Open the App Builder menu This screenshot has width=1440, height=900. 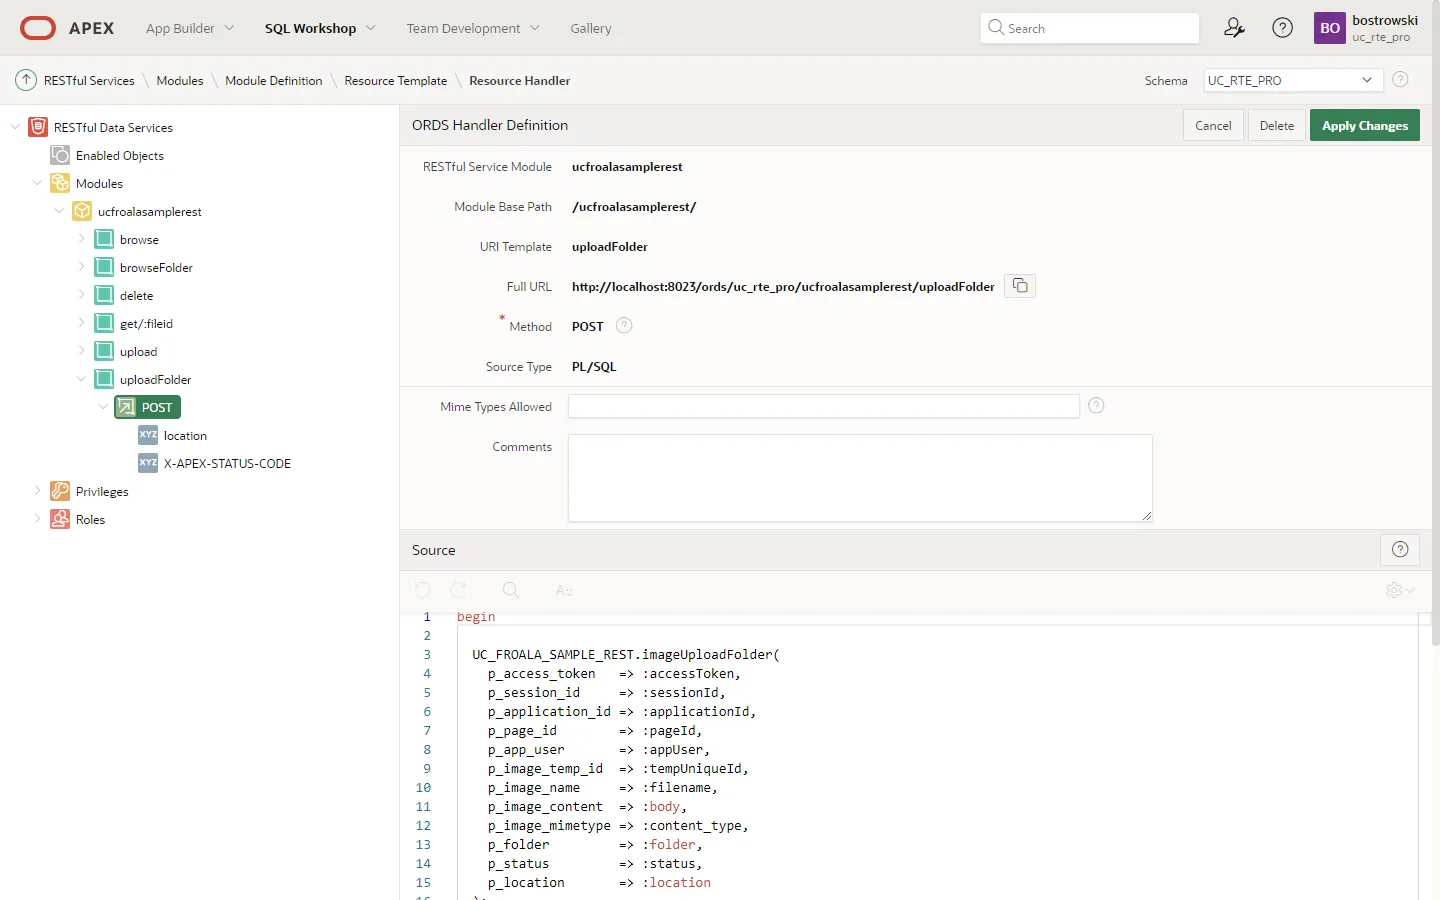click(x=190, y=28)
